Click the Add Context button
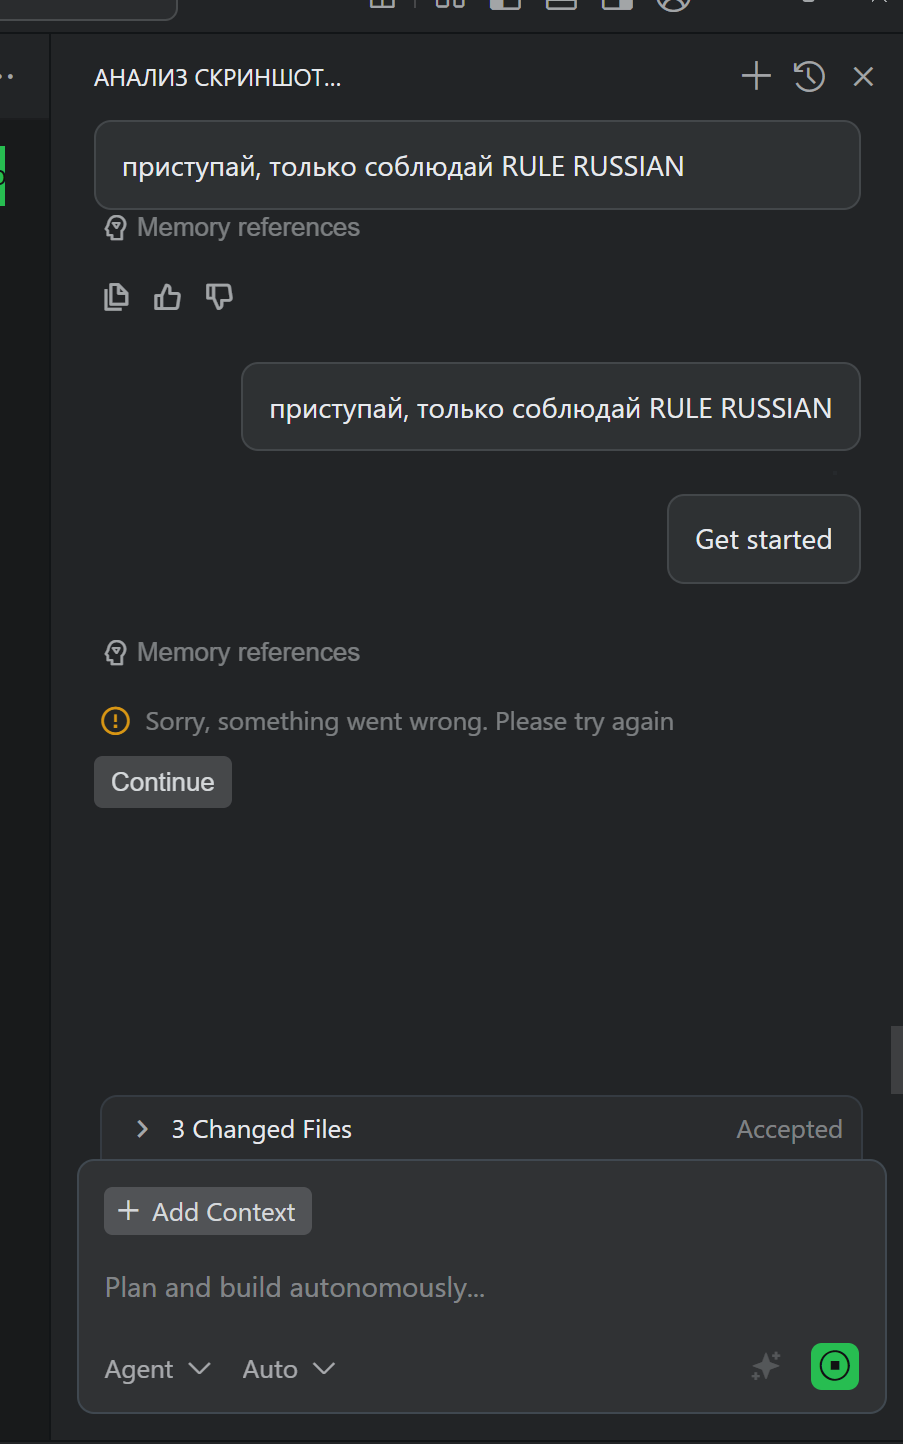This screenshot has width=903, height=1444. pos(208,1211)
